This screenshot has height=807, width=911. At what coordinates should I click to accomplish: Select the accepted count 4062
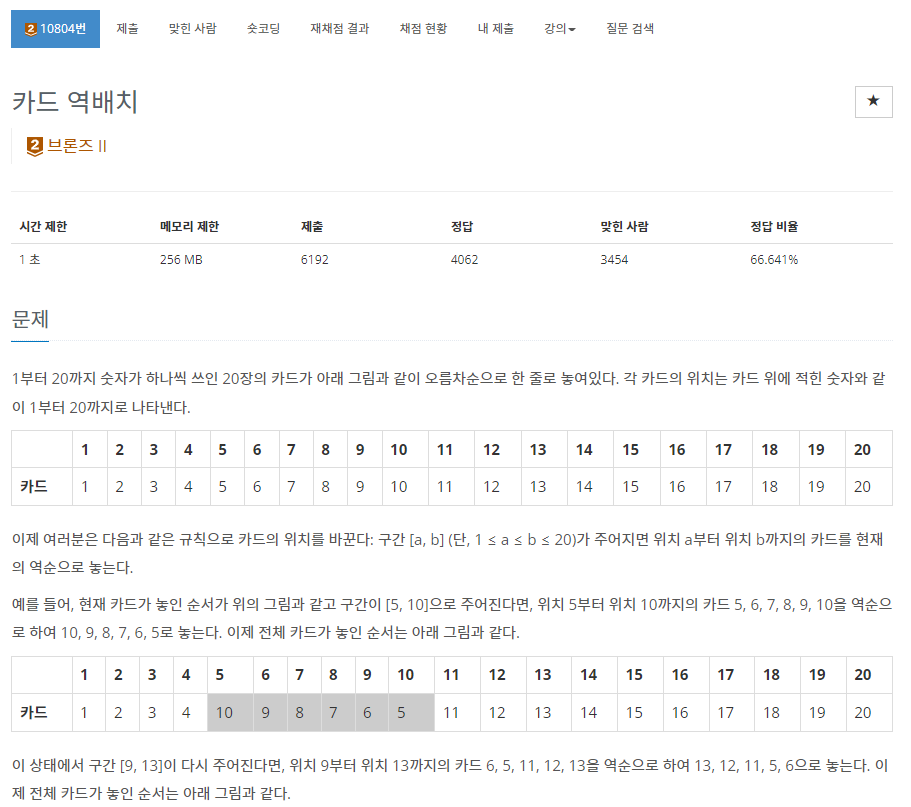(x=464, y=260)
